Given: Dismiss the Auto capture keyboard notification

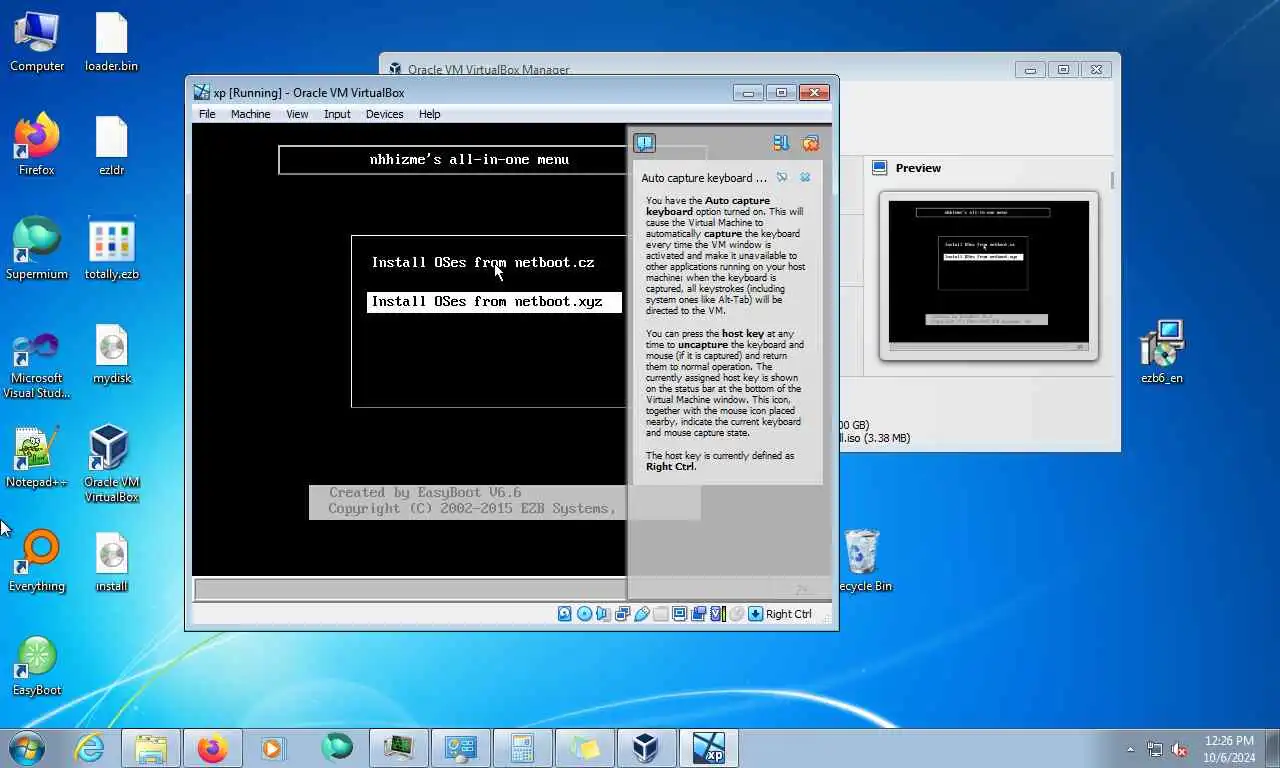Looking at the screenshot, I should click(805, 177).
